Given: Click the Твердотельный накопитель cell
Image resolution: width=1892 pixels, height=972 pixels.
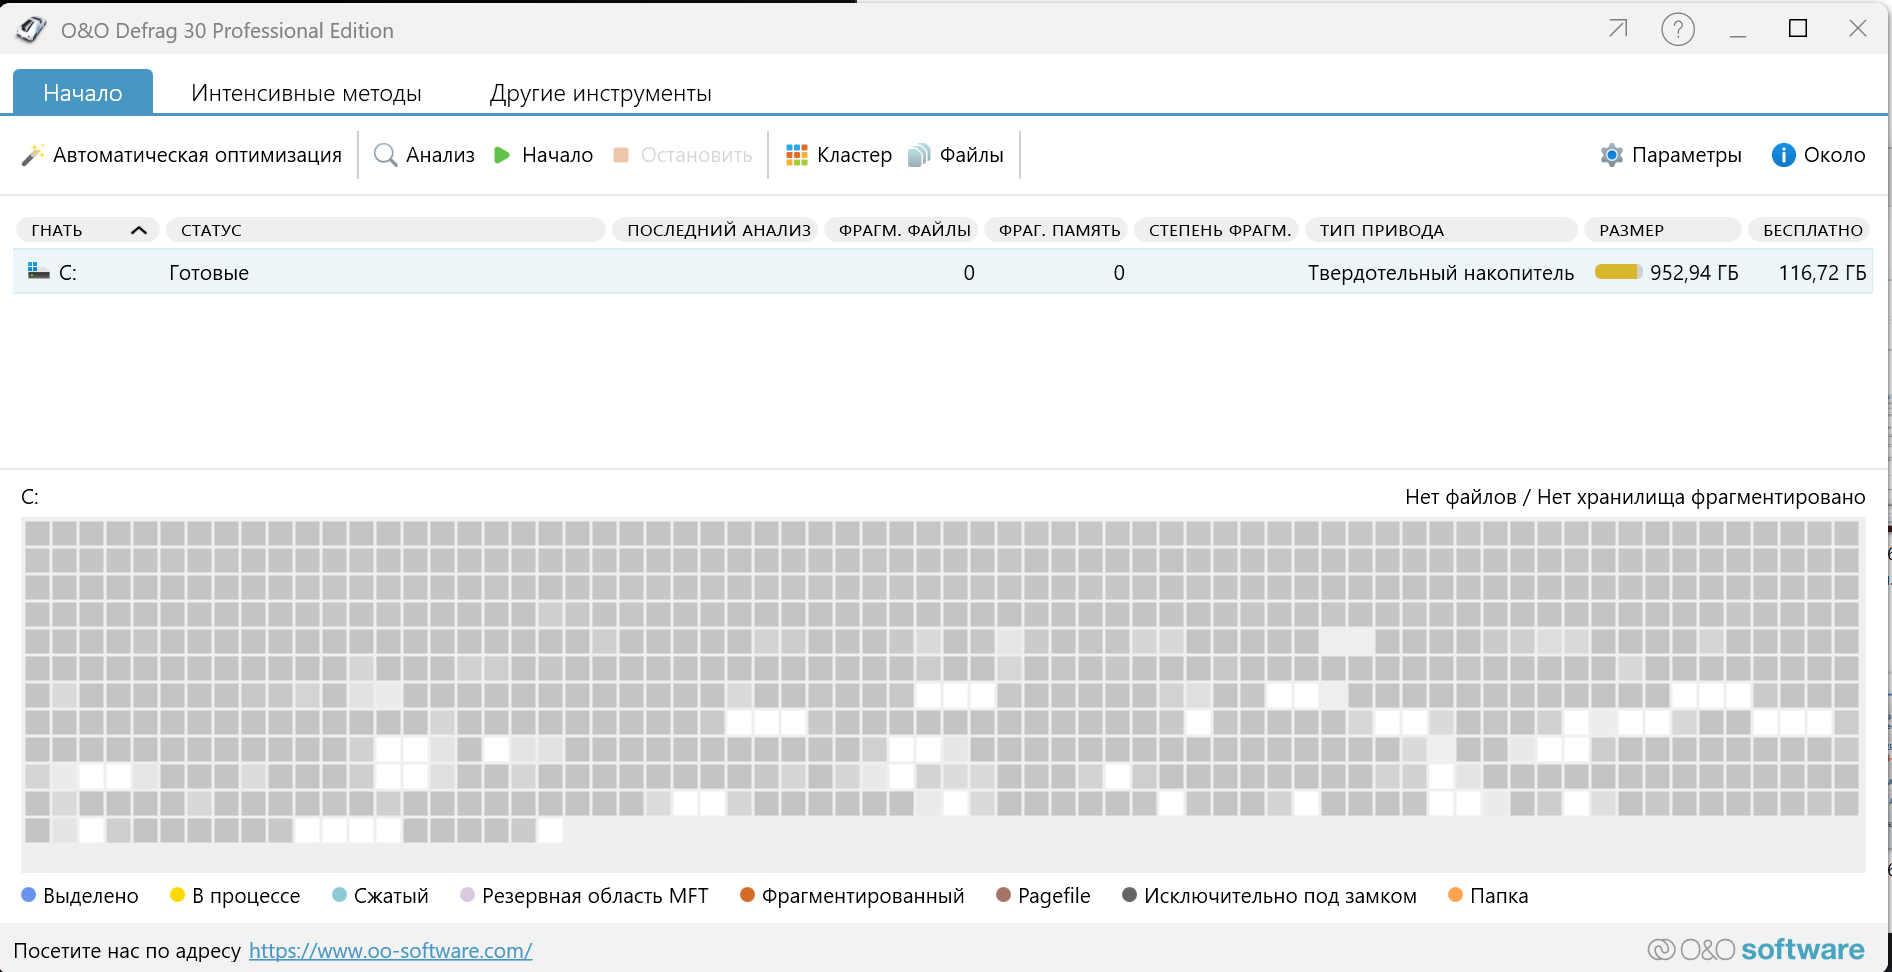Looking at the screenshot, I should [x=1441, y=272].
